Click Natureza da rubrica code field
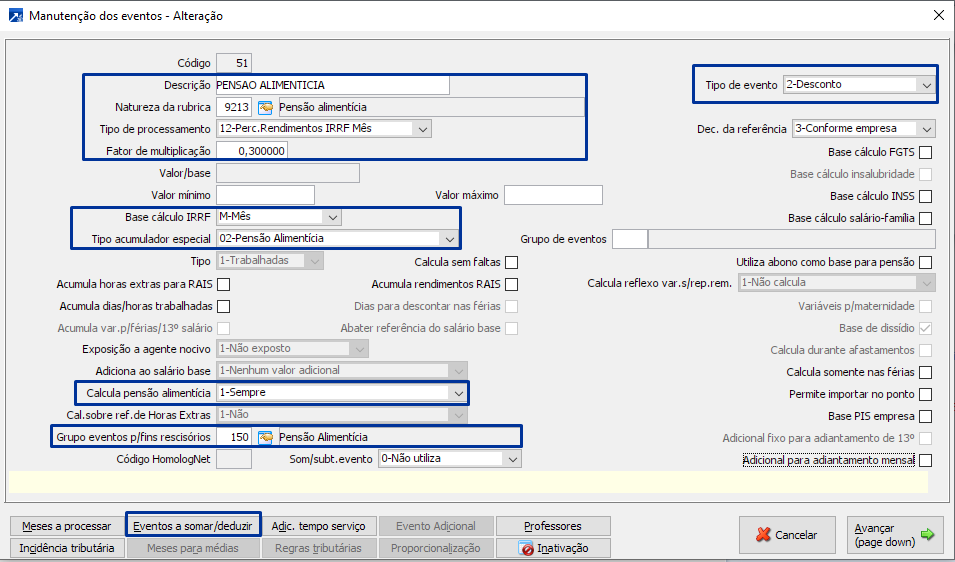The height and width of the screenshot is (562, 955). (x=234, y=107)
